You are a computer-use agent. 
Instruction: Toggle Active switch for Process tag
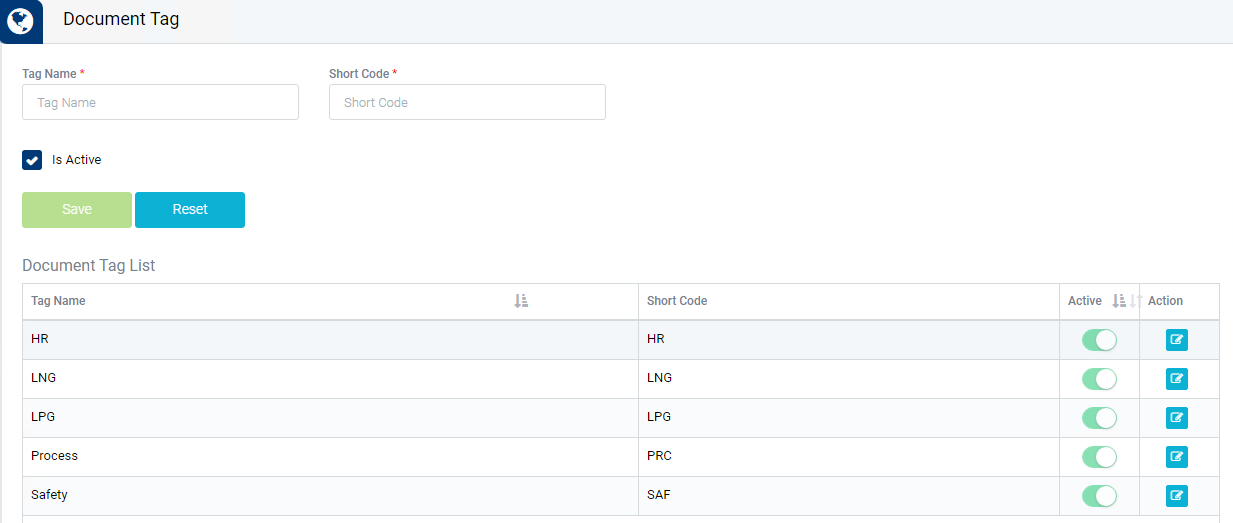point(1099,457)
